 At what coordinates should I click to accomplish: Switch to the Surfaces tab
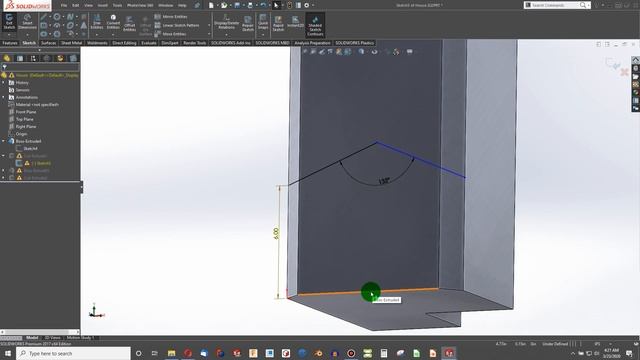[49, 43]
